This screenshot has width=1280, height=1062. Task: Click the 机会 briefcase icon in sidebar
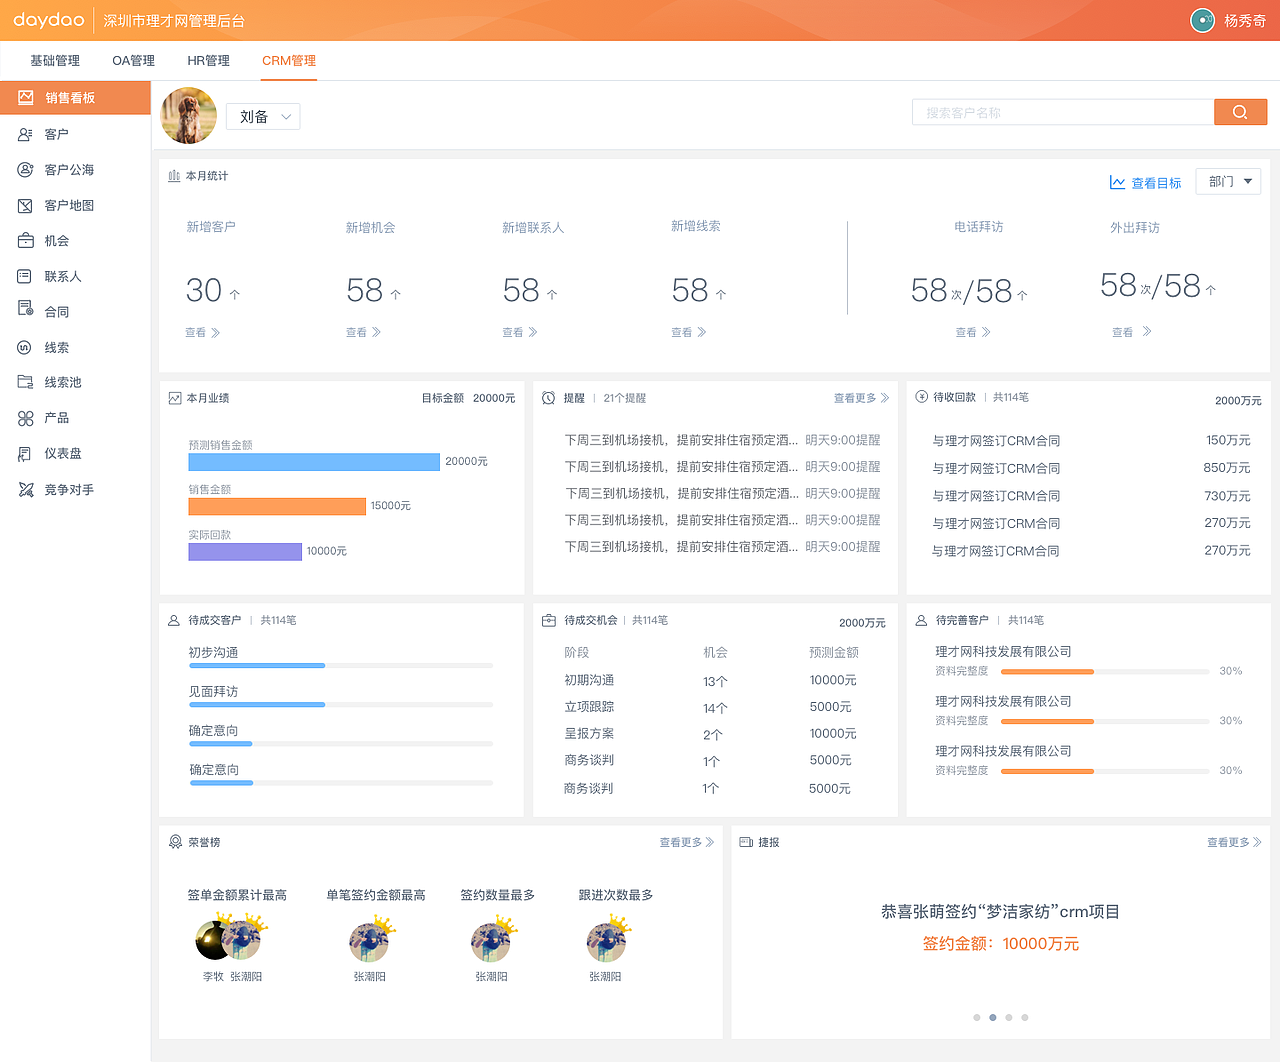26,241
